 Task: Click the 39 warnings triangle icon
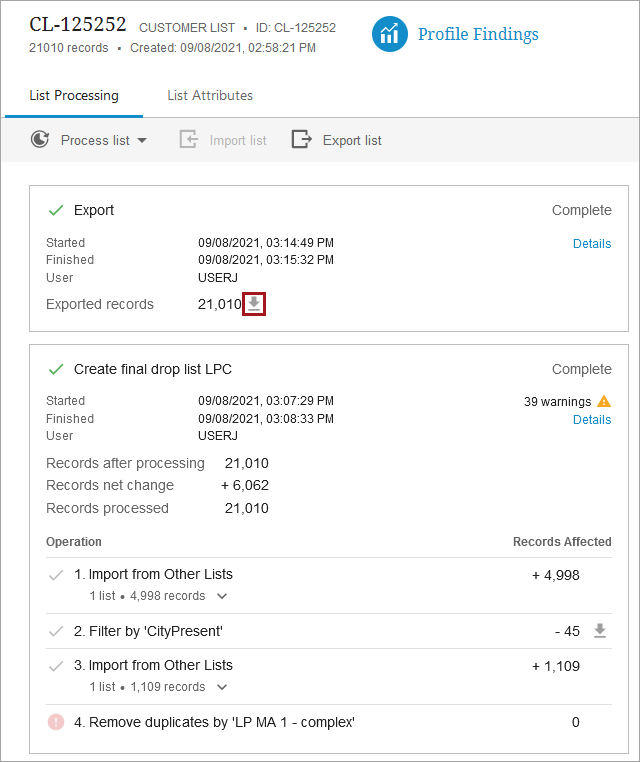coord(604,401)
